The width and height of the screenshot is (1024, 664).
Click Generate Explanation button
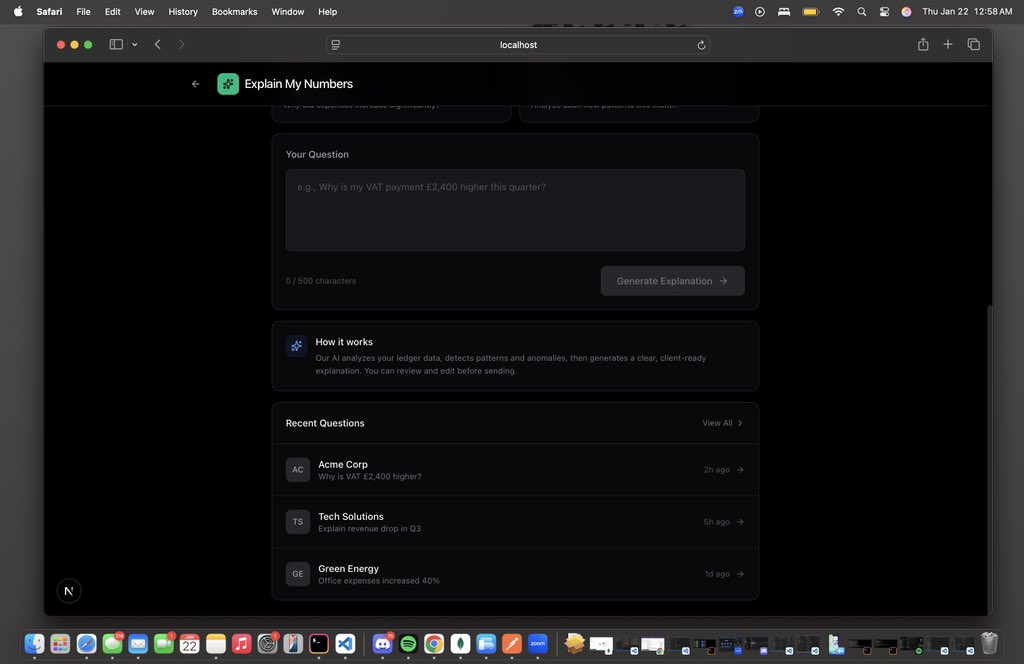(x=673, y=281)
